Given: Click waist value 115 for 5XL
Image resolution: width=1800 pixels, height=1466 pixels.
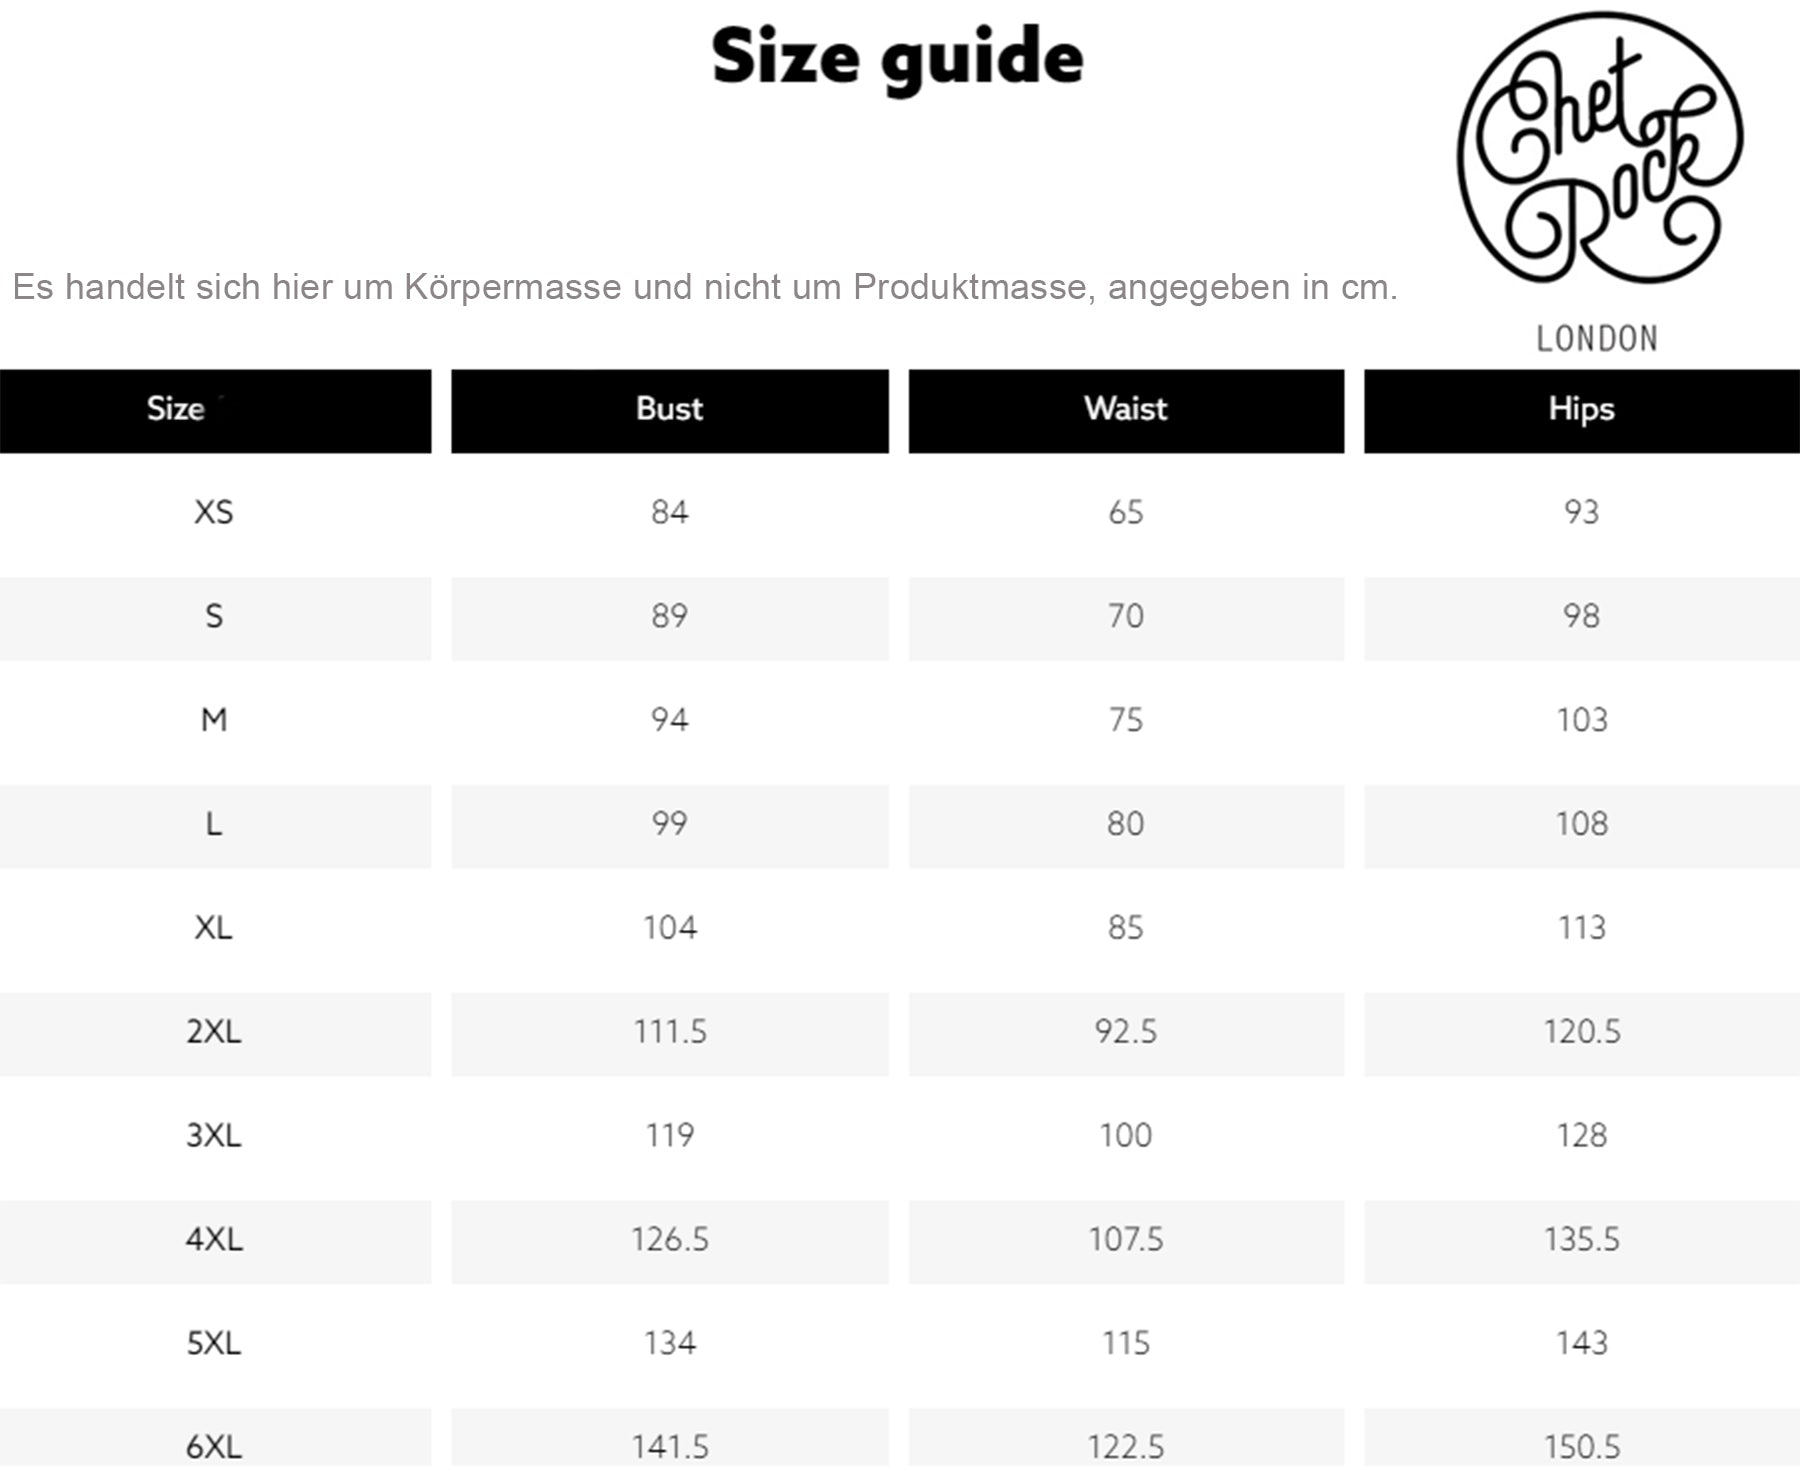Looking at the screenshot, I should [1125, 1343].
